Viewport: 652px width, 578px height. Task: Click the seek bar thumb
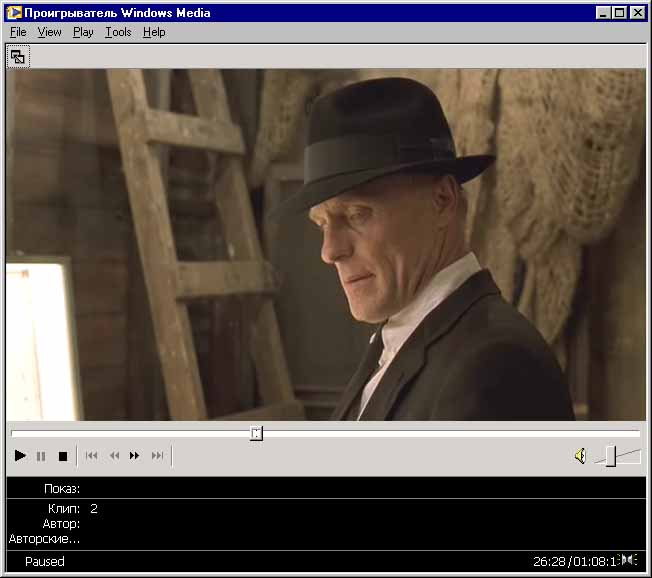[x=256, y=433]
